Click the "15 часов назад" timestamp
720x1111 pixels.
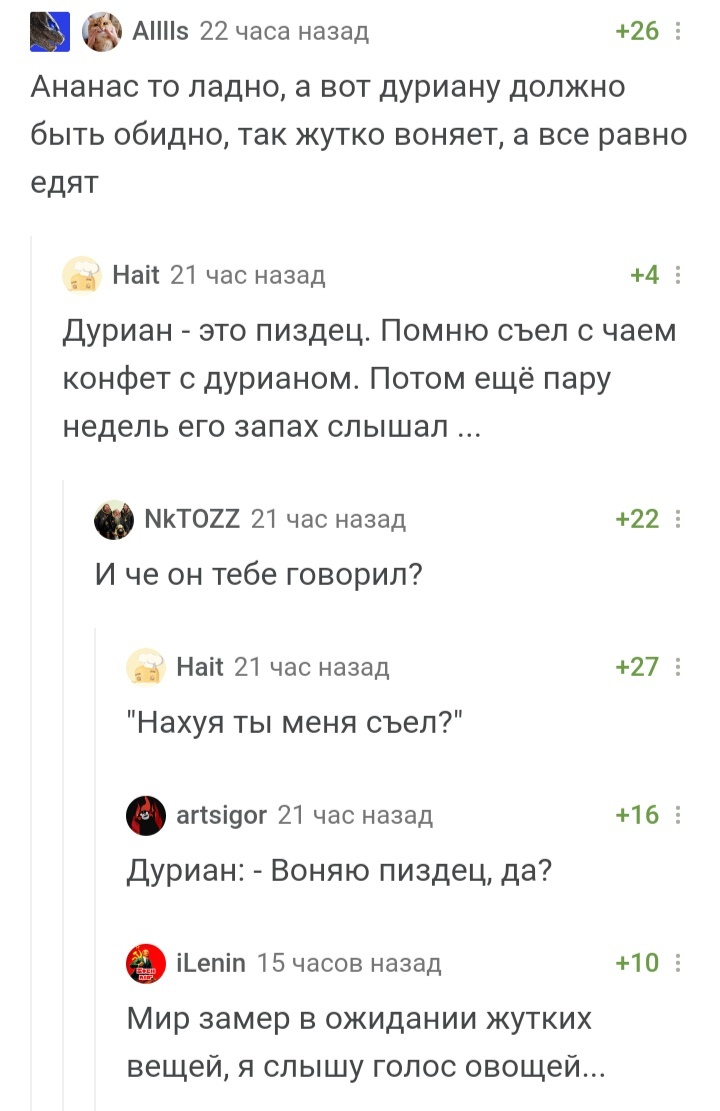pyautogui.click(x=349, y=963)
